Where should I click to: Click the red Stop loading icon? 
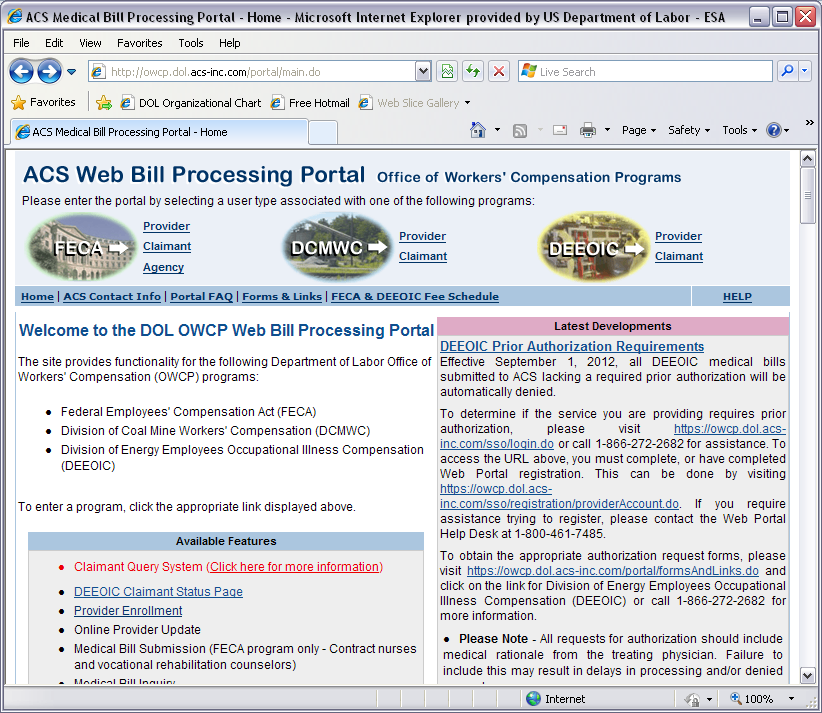click(498, 71)
